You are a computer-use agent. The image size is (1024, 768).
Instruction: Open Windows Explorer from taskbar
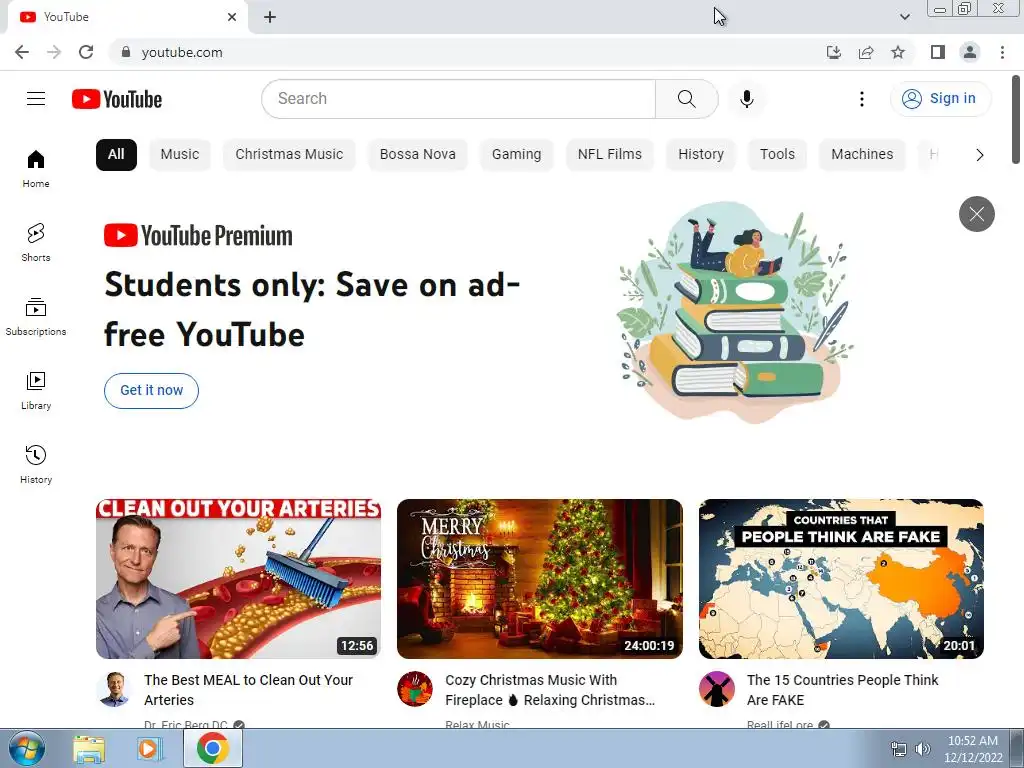(89, 749)
